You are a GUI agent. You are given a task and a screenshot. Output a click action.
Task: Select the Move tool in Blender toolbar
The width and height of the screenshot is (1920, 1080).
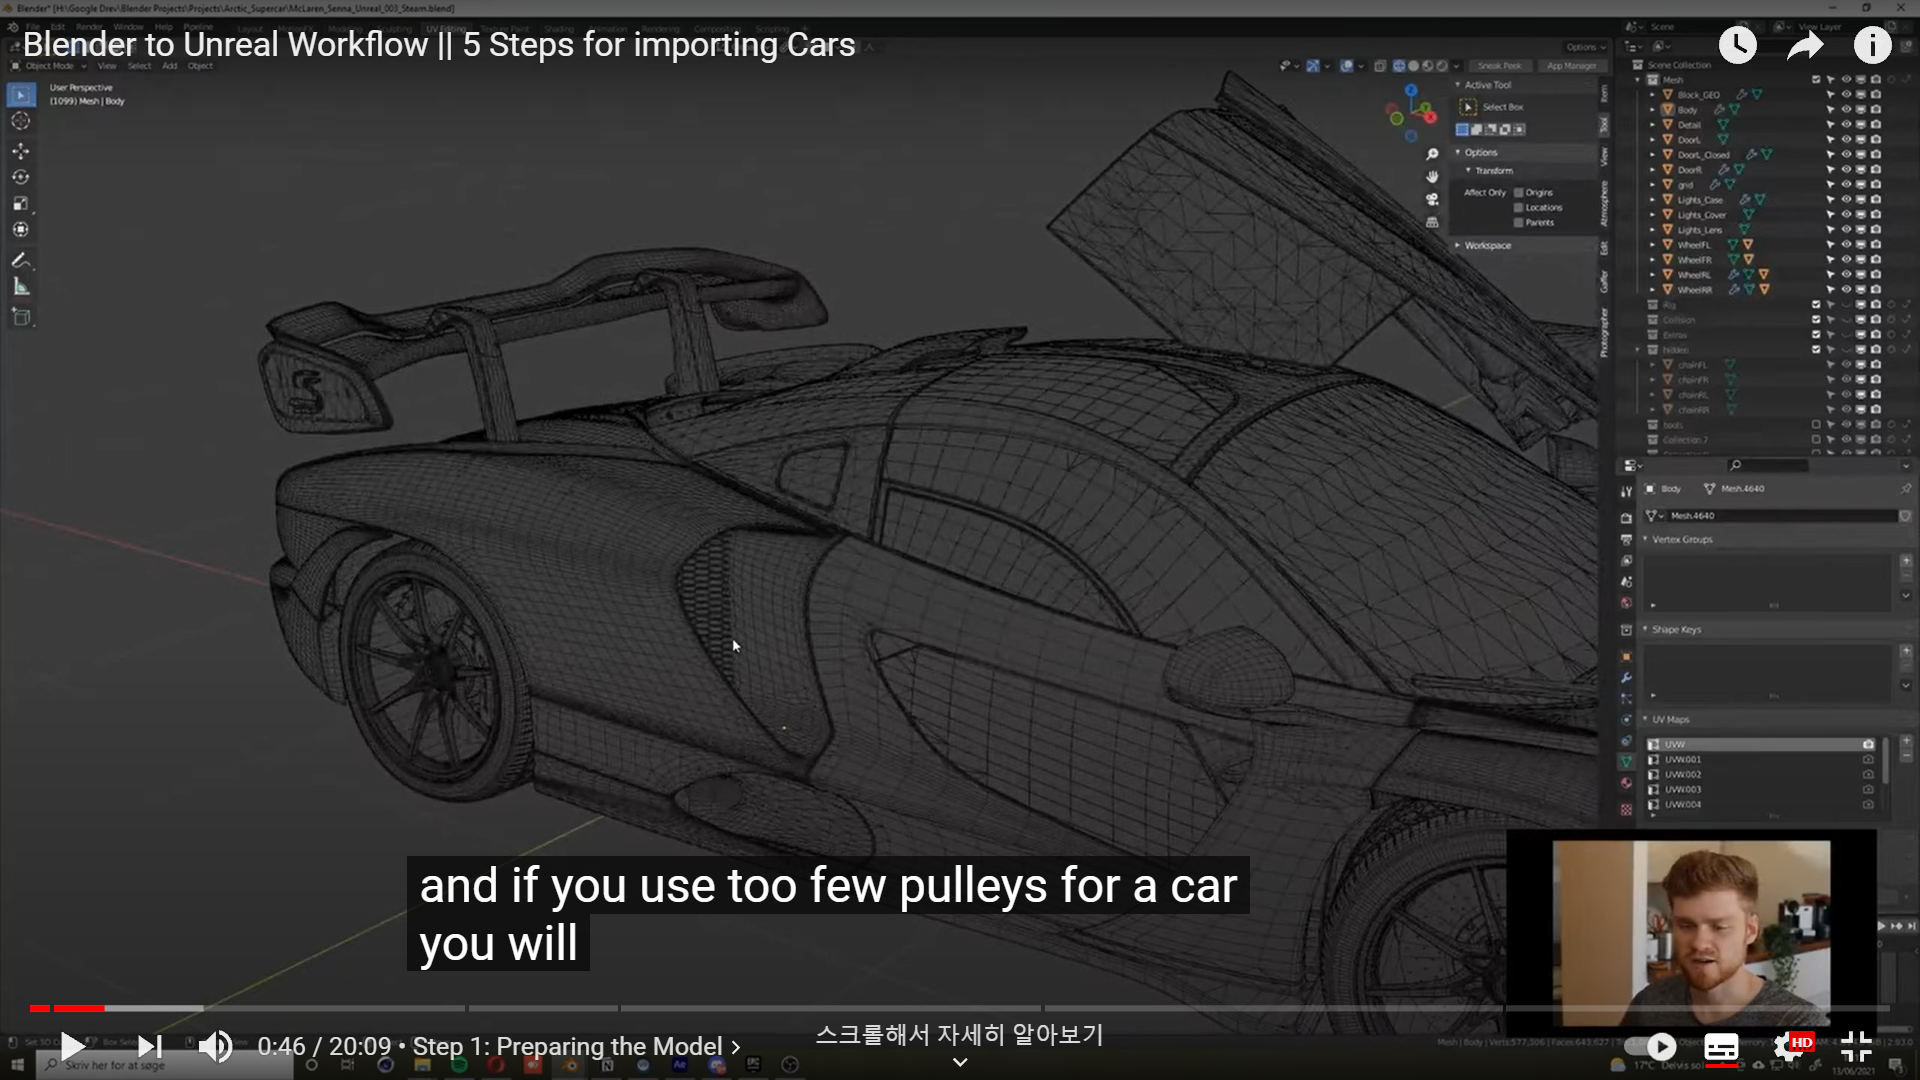tap(21, 151)
